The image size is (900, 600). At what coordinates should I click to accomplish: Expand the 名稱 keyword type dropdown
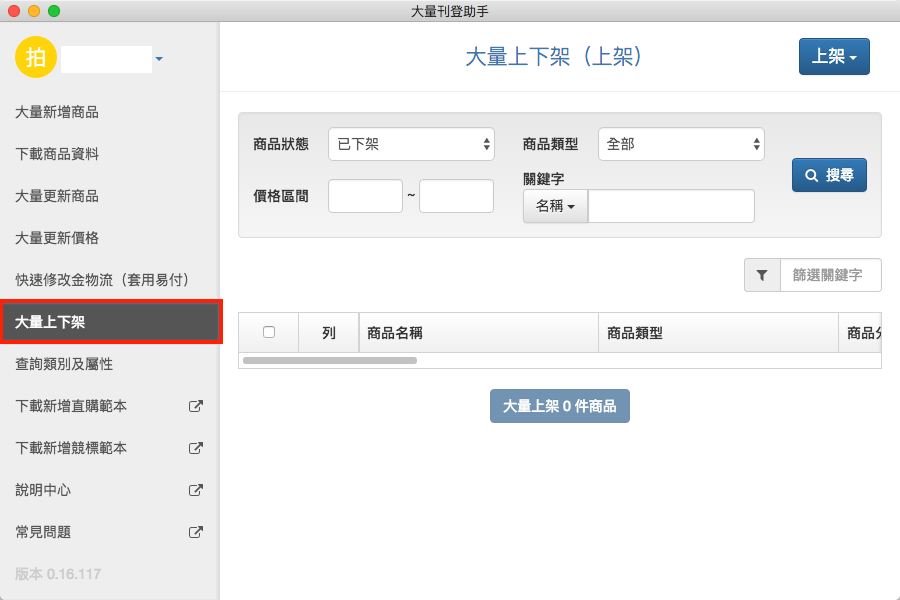click(555, 206)
